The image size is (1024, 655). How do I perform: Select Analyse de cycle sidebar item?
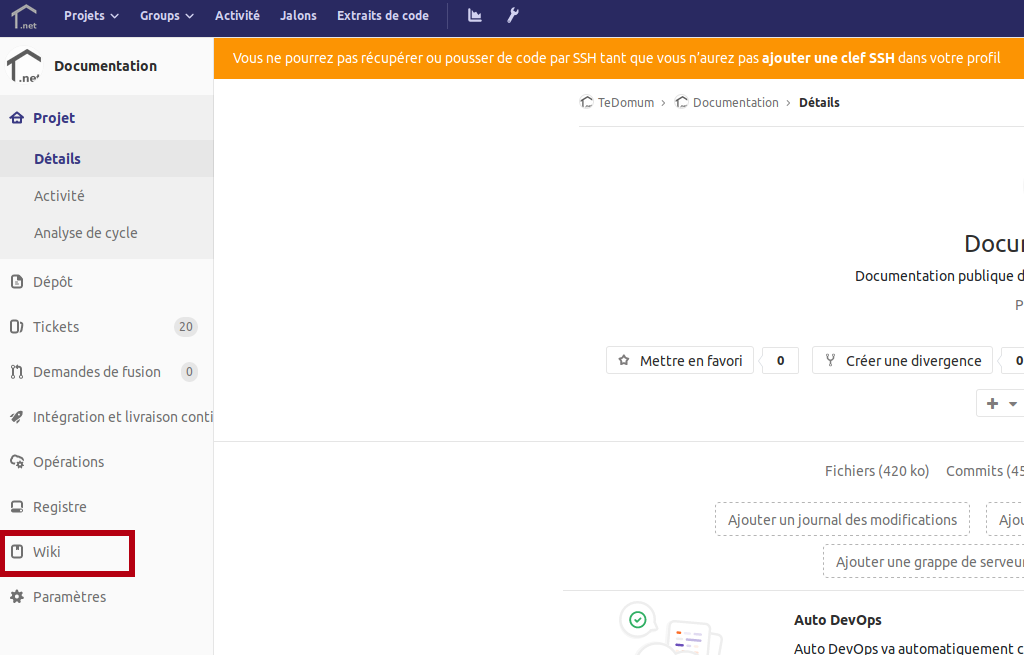[86, 233]
